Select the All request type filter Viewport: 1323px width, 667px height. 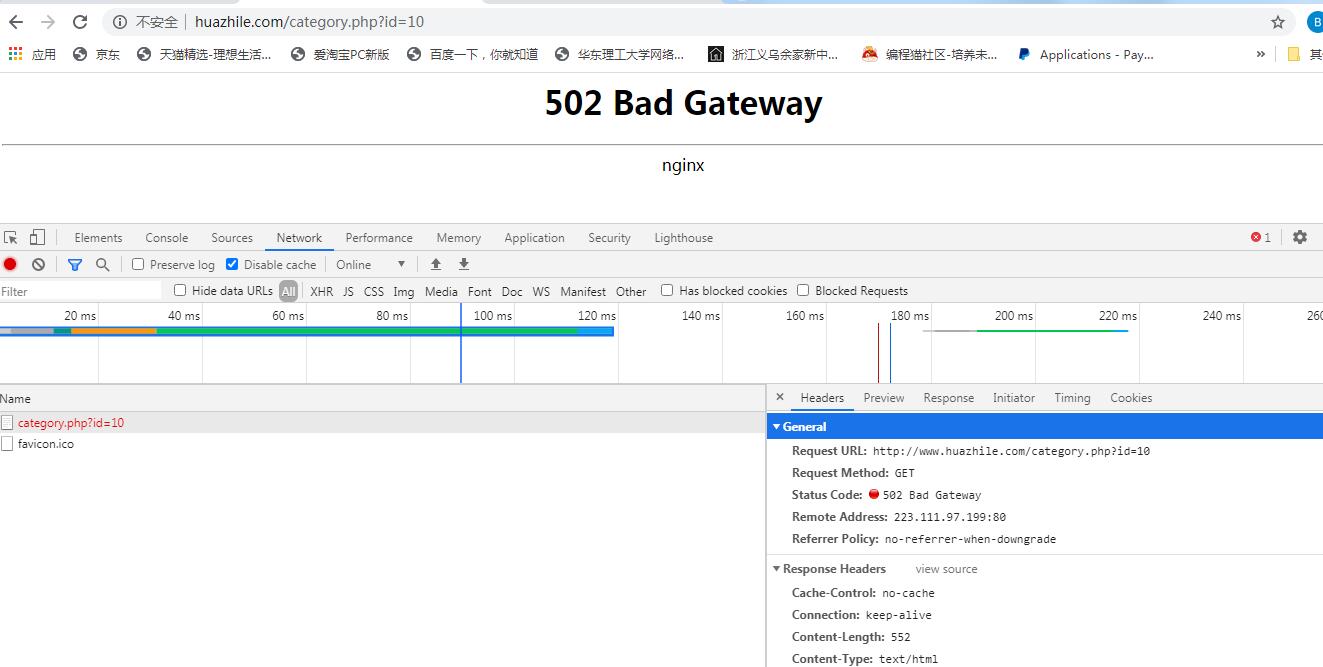click(x=289, y=291)
